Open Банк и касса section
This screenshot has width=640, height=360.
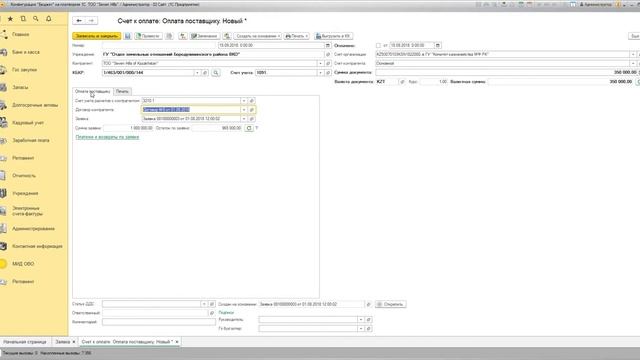pyautogui.click(x=26, y=52)
